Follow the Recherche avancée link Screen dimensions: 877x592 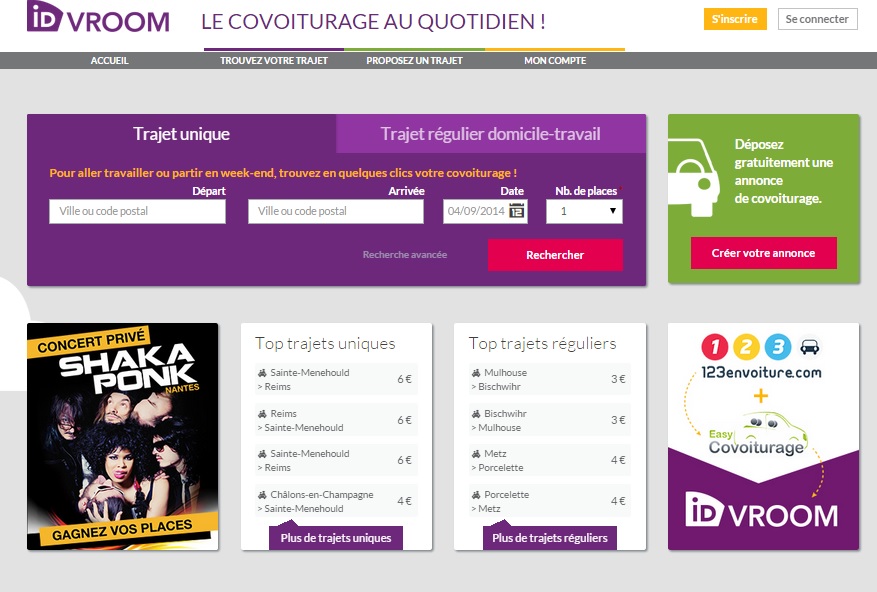(405, 255)
